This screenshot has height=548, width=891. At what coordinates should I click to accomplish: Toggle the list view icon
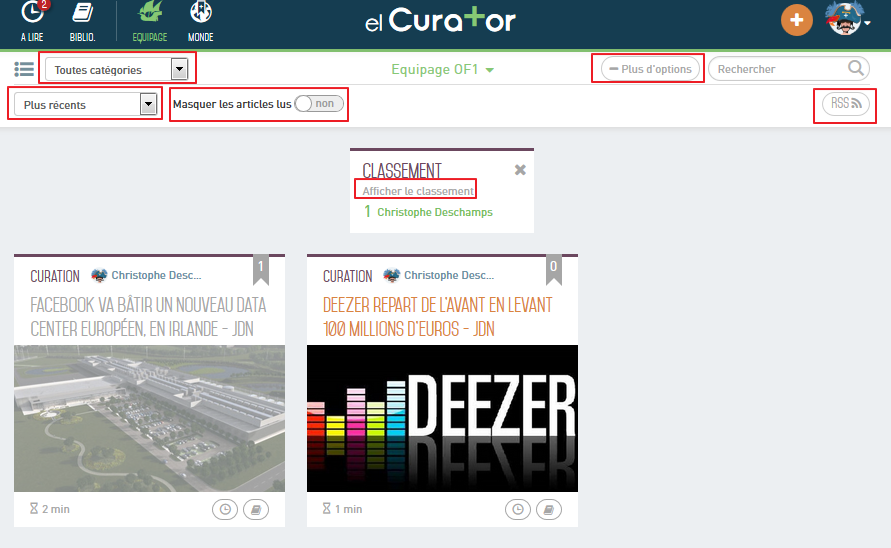click(24, 69)
